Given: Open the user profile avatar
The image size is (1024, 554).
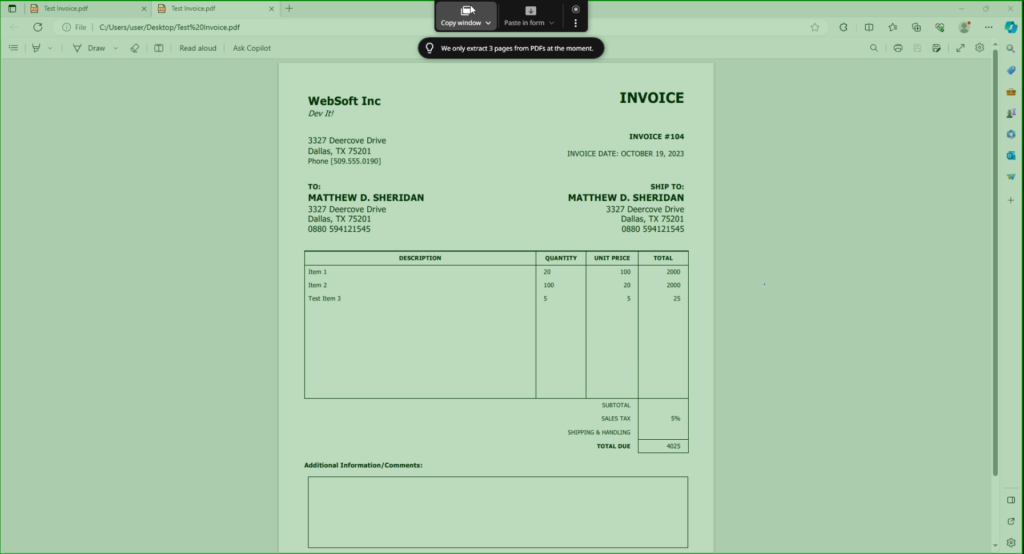Looking at the screenshot, I should 964,27.
